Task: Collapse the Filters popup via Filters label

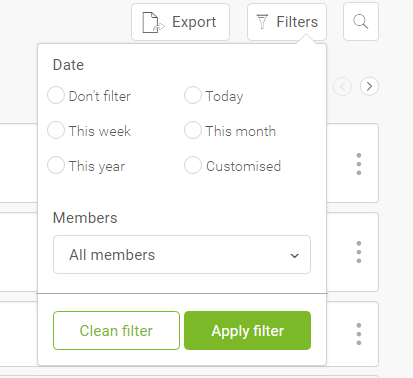Action: (297, 22)
